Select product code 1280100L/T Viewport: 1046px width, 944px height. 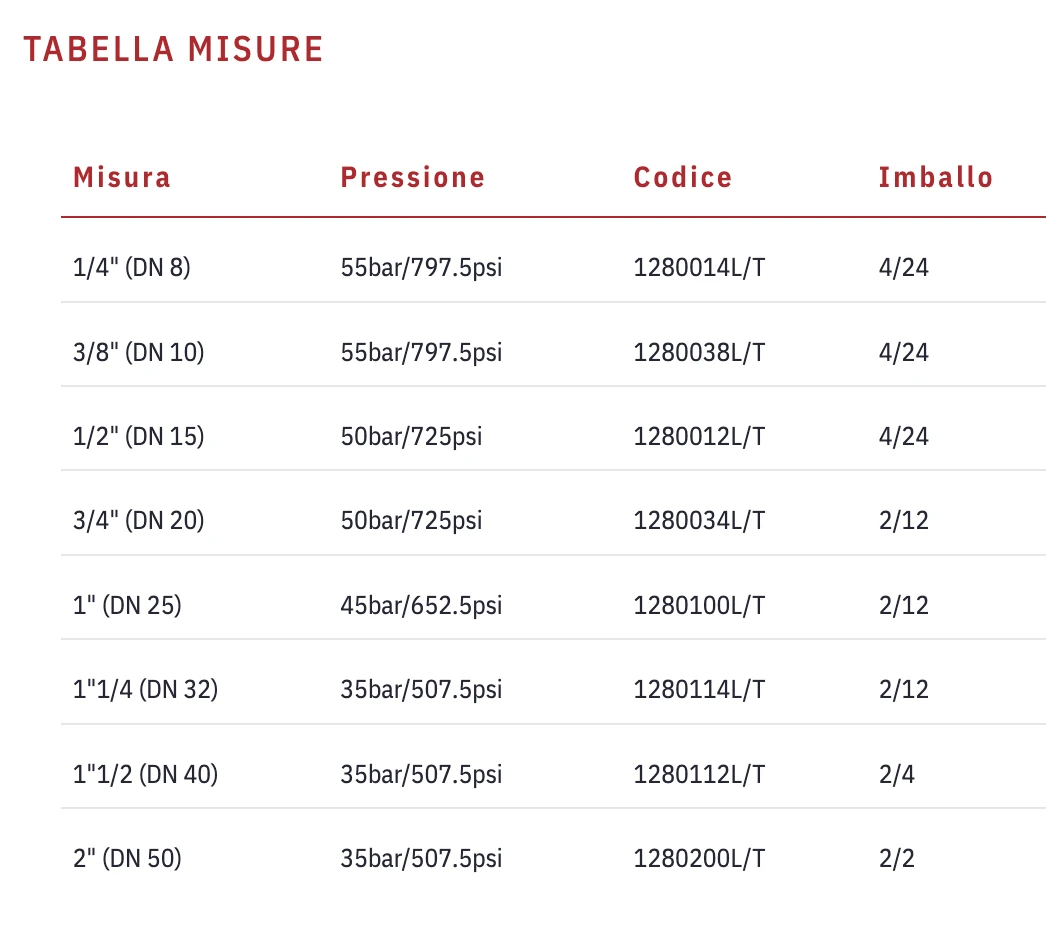[699, 605]
